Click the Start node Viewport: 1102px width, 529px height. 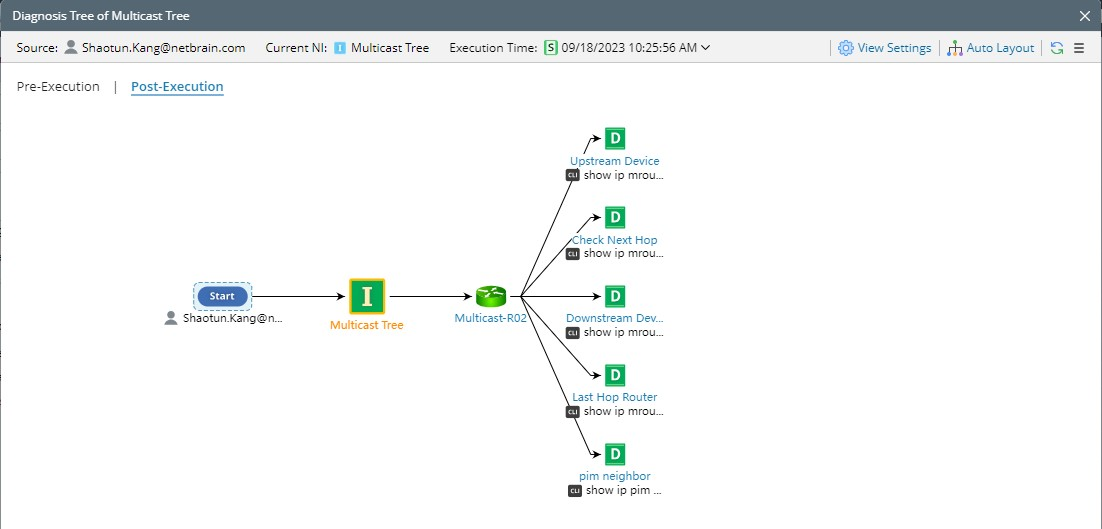(222, 296)
